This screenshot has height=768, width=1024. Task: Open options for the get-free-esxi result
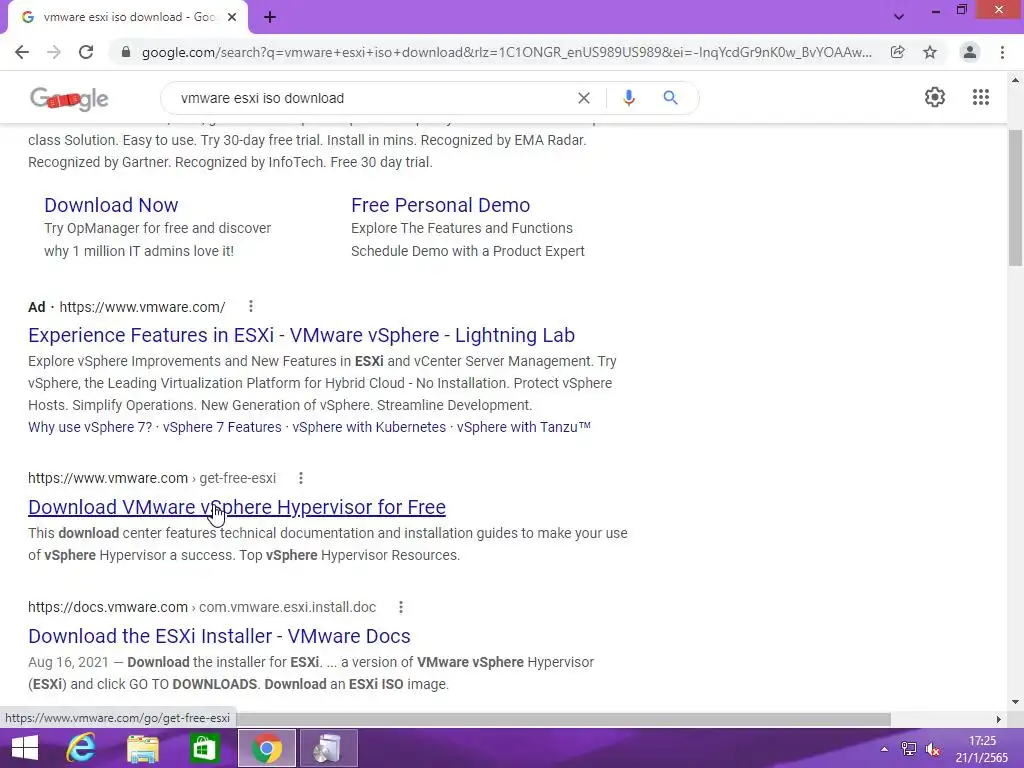click(301, 478)
